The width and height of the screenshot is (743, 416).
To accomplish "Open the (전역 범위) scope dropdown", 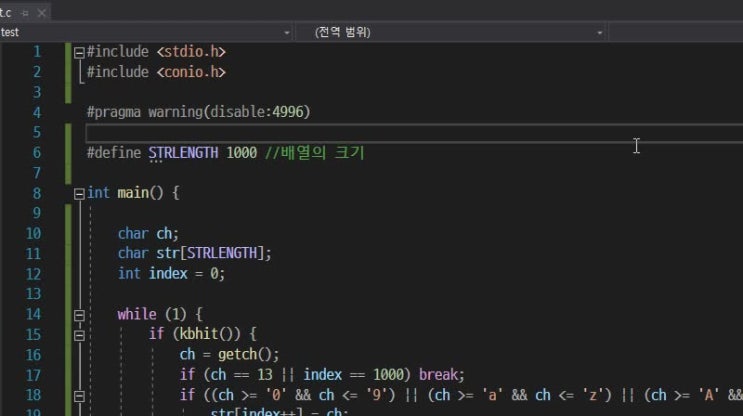I will pos(599,33).
